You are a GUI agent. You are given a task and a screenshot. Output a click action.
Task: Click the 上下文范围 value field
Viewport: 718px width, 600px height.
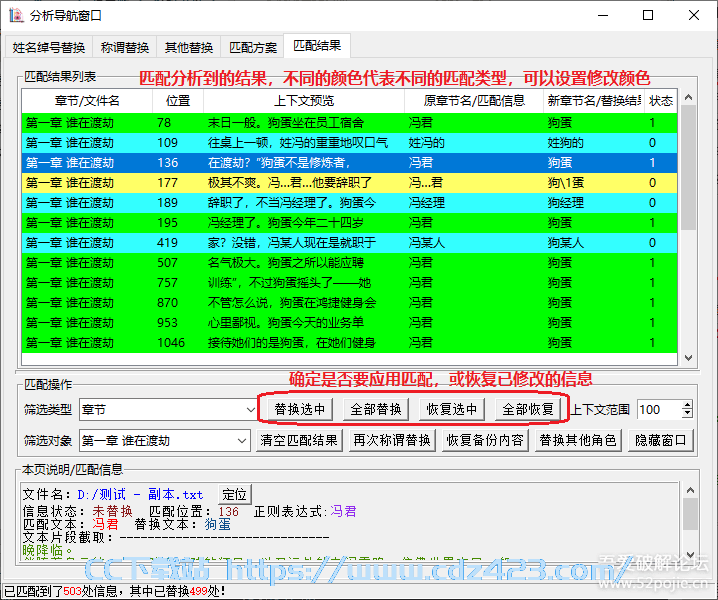coord(659,409)
